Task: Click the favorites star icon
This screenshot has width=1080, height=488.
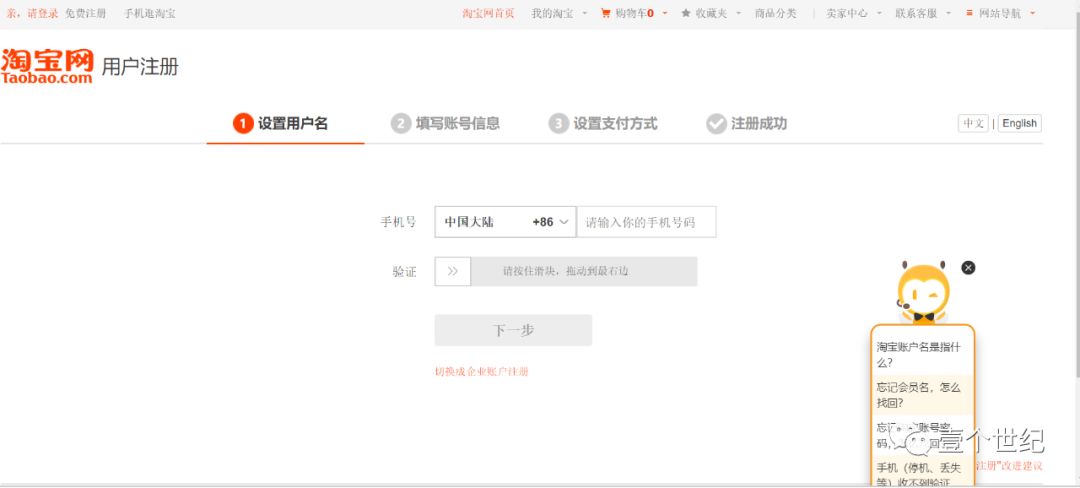Action: tap(686, 13)
